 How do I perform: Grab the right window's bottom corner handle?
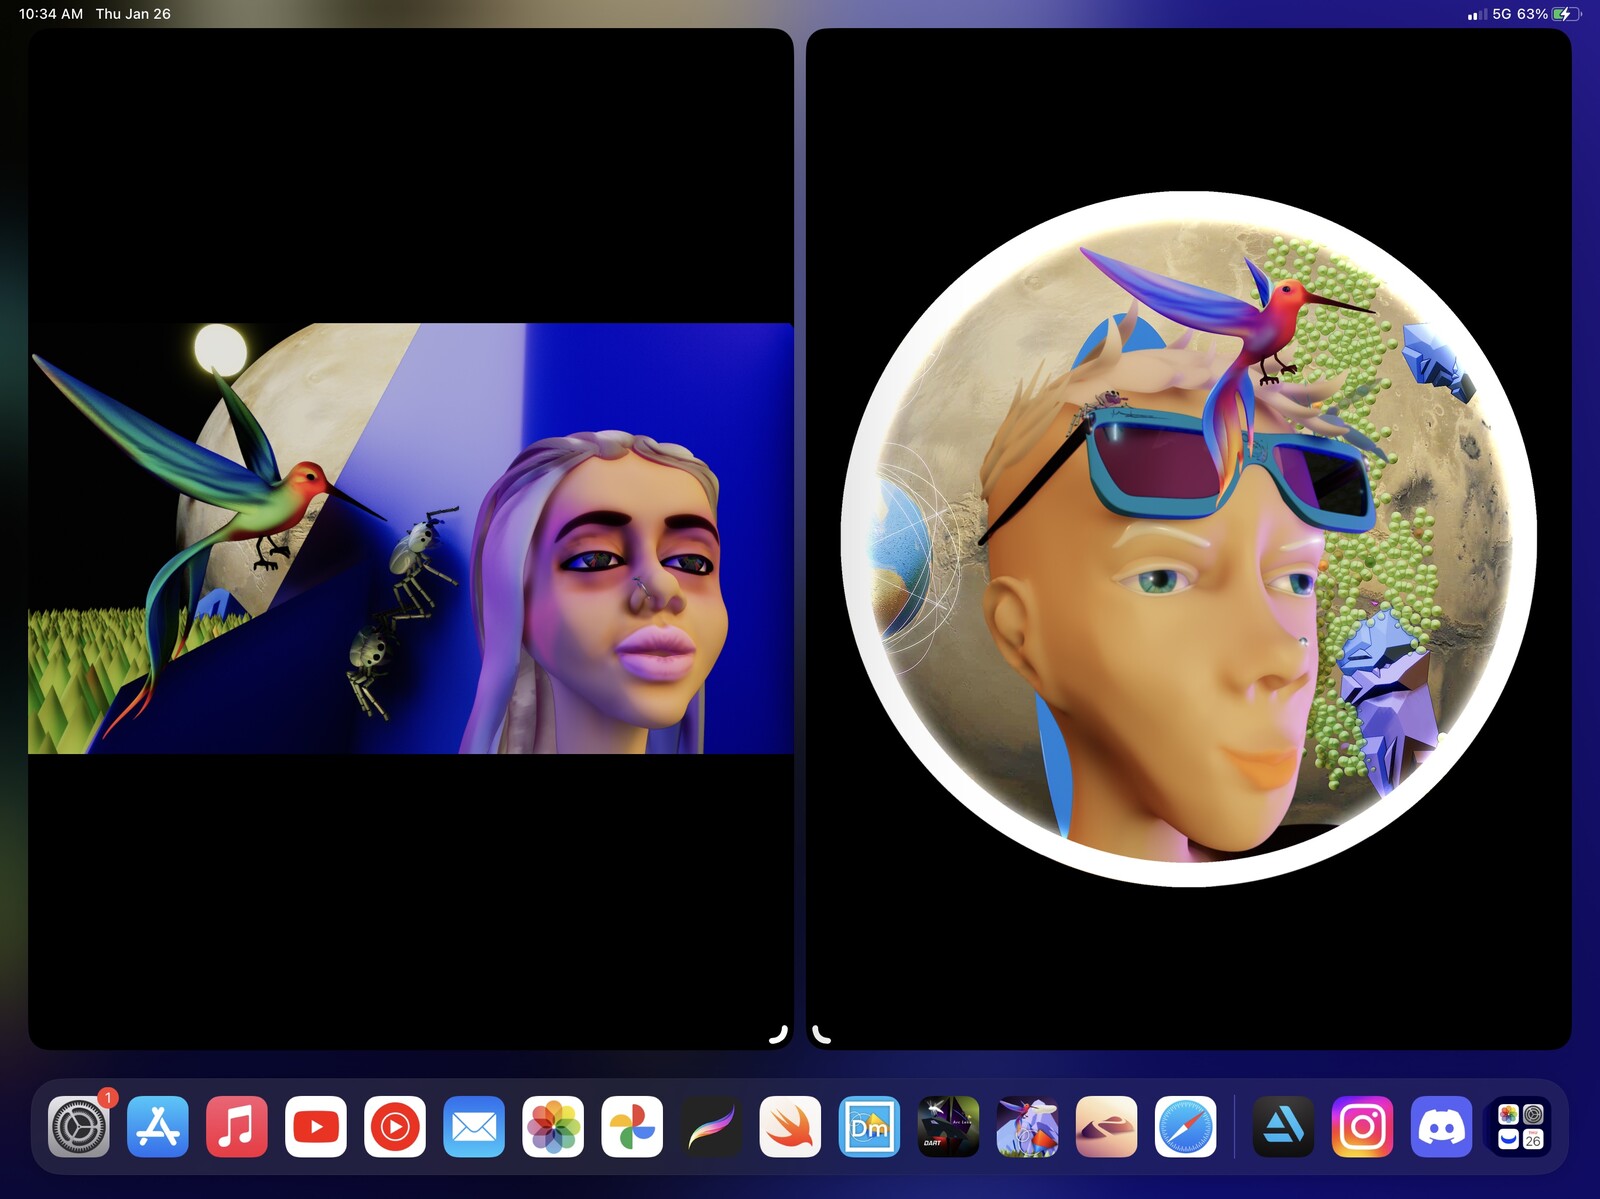pos(821,1034)
